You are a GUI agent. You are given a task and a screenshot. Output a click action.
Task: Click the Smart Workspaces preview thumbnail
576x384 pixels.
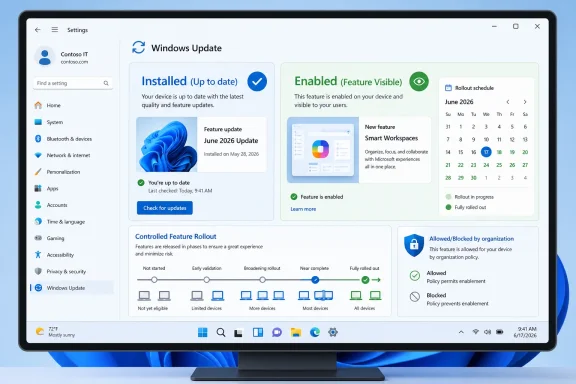[323, 150]
